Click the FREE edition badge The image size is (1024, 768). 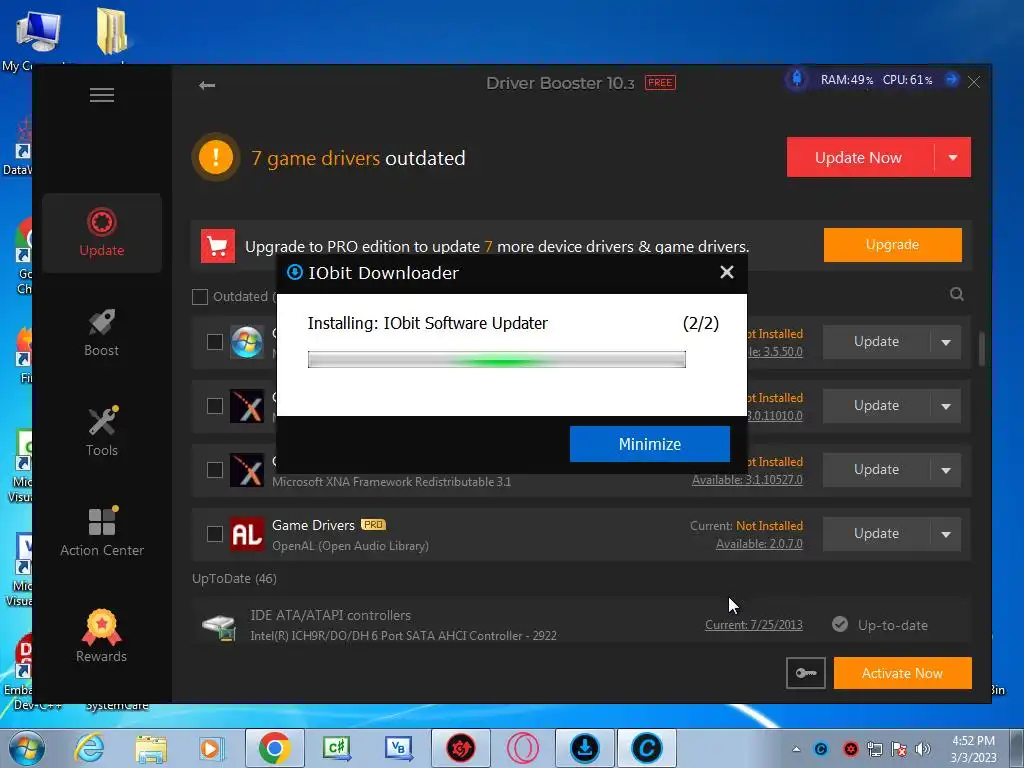click(660, 82)
